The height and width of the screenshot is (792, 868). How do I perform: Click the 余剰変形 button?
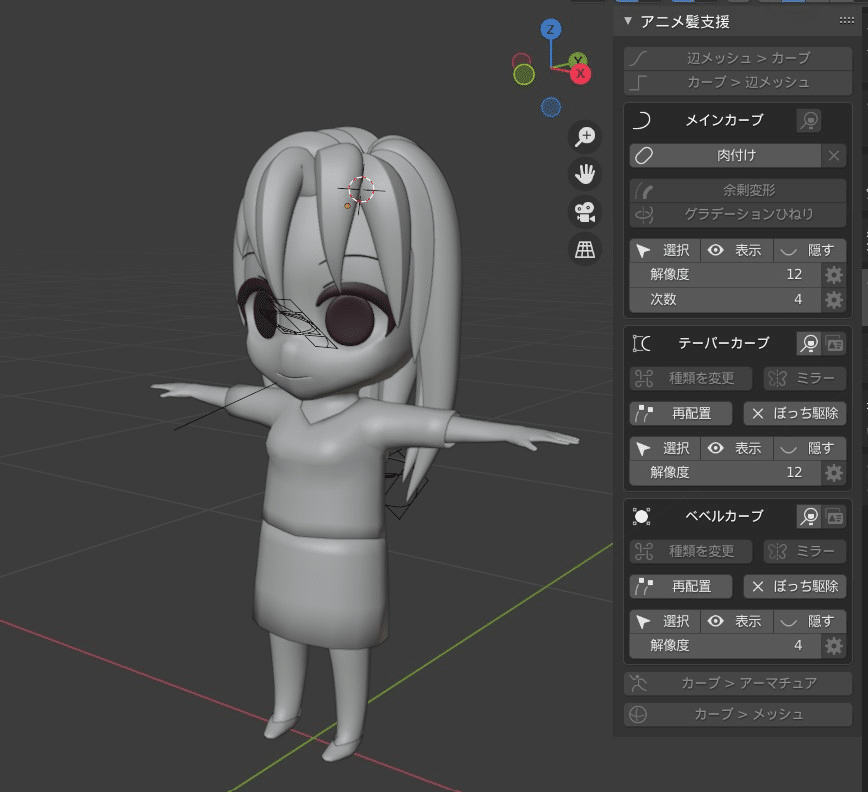pos(738,190)
